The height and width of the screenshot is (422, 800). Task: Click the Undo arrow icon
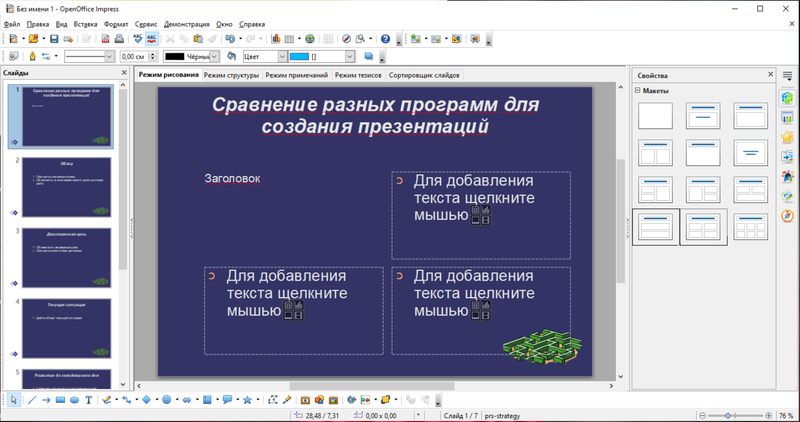click(x=230, y=39)
